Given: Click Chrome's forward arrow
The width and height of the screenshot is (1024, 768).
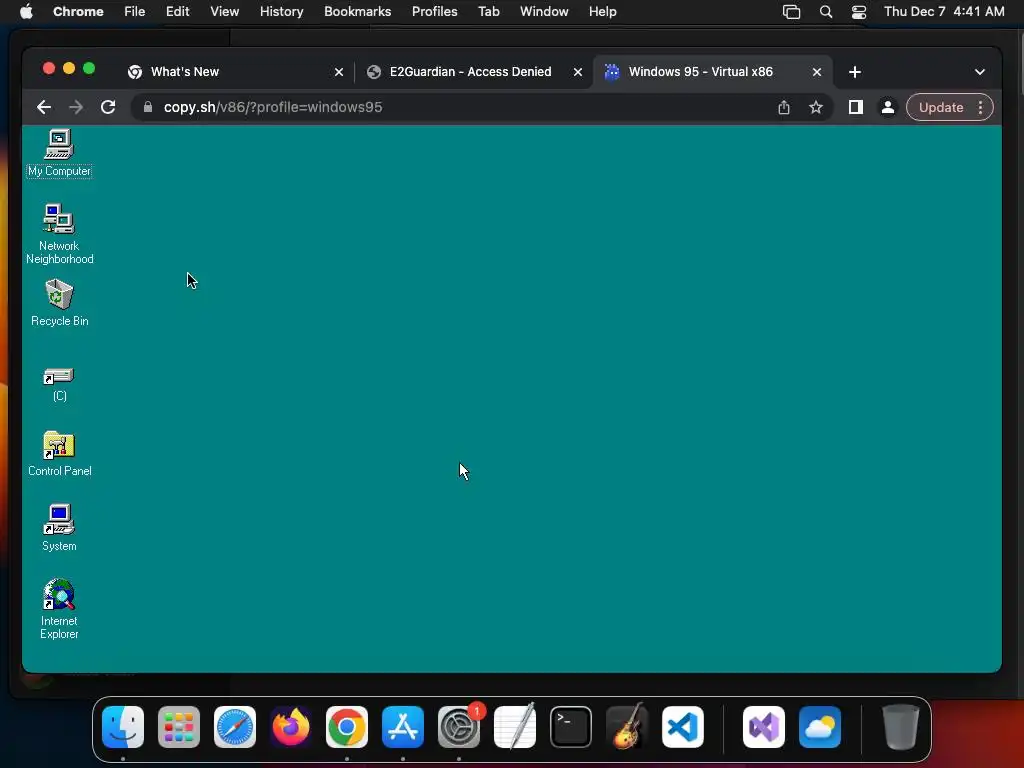Looking at the screenshot, I should tap(76, 107).
